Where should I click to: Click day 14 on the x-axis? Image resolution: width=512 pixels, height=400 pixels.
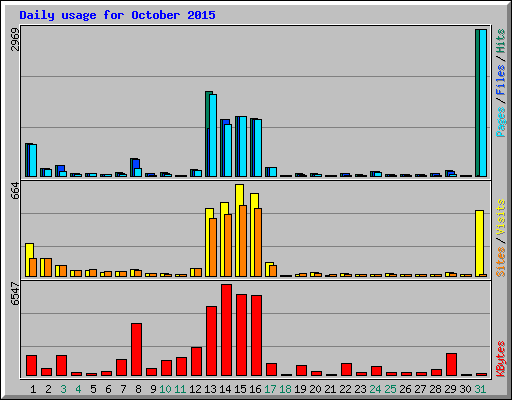tap(225, 389)
